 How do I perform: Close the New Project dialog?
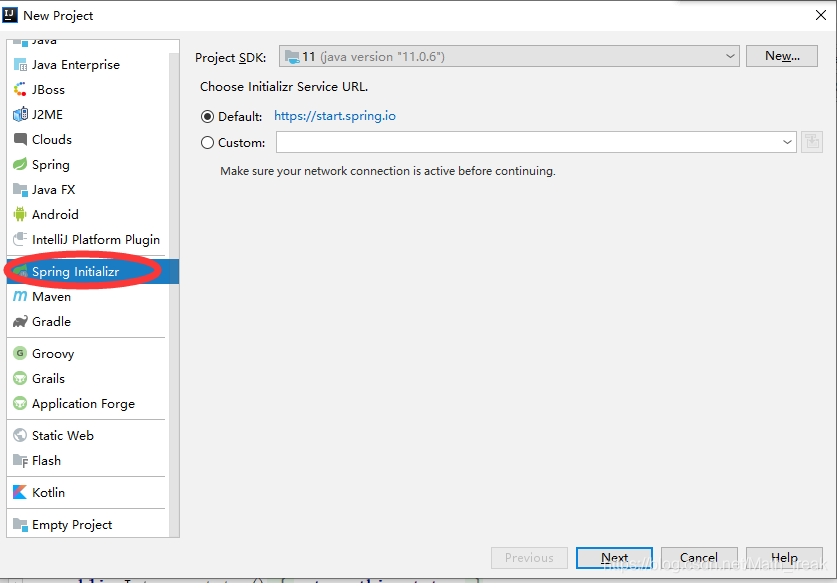821,15
